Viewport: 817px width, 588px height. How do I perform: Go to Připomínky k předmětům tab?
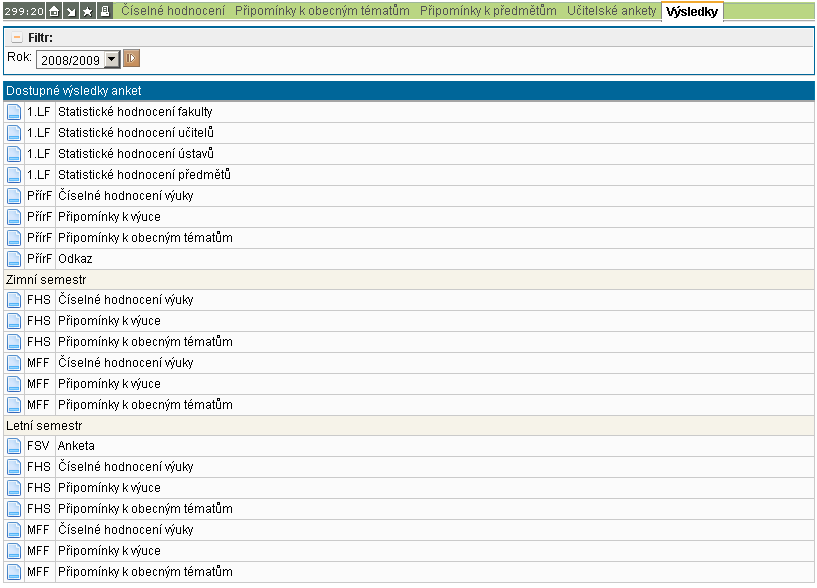[488, 11]
